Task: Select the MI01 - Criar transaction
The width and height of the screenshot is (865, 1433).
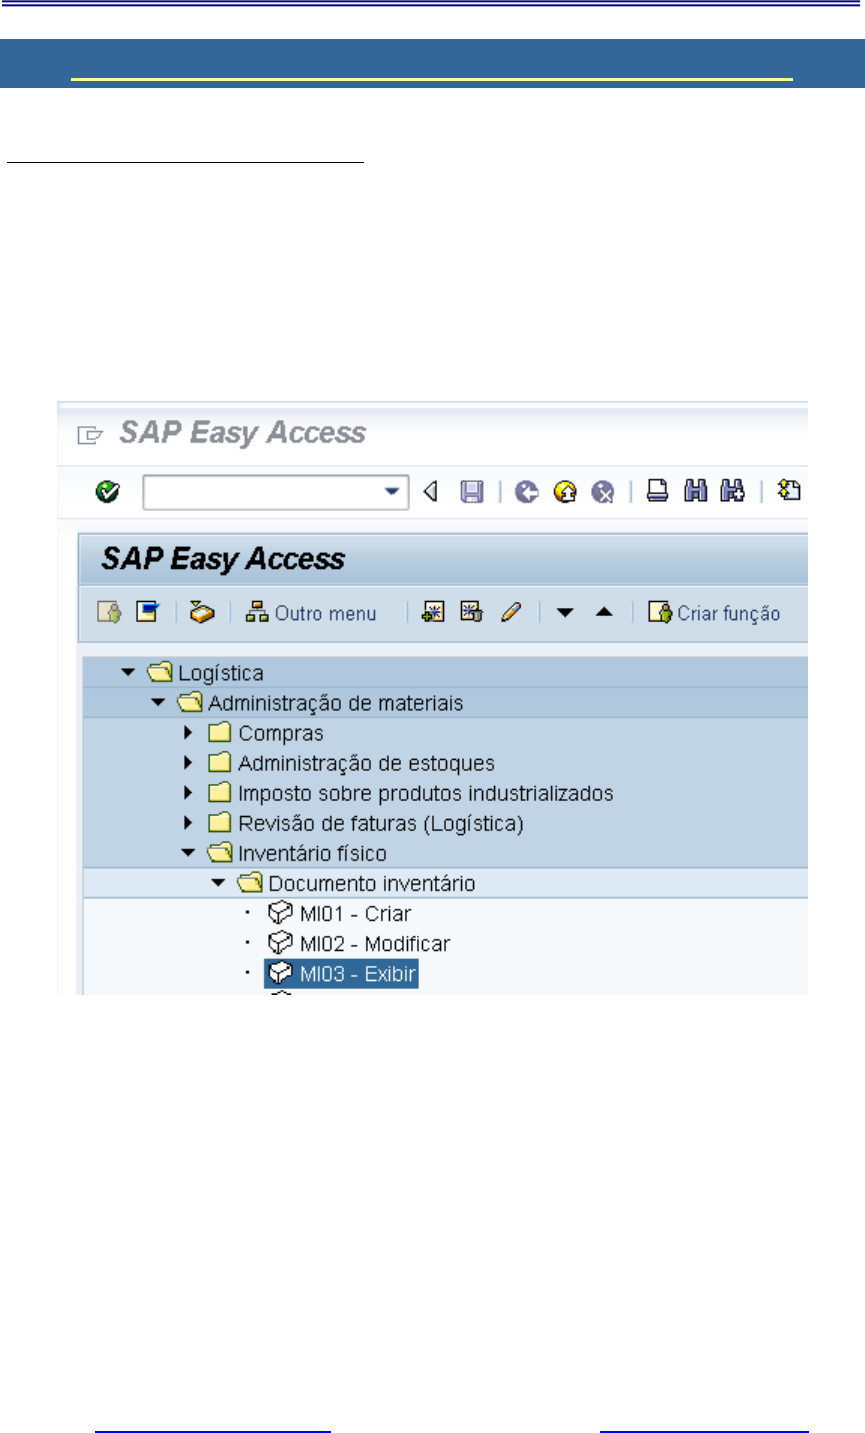Action: click(356, 913)
